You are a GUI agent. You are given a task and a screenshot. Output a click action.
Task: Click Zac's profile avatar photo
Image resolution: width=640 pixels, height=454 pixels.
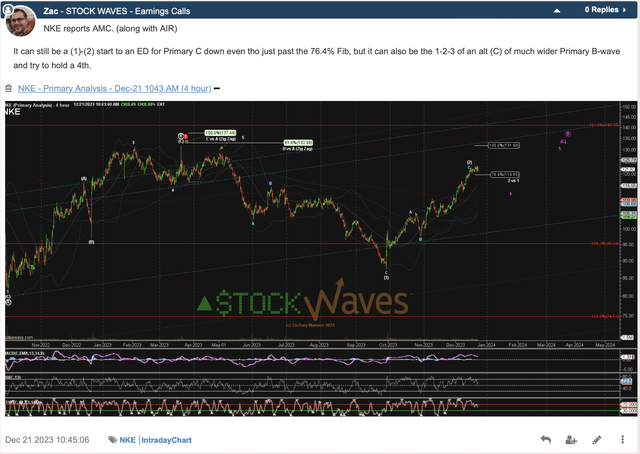point(20,22)
